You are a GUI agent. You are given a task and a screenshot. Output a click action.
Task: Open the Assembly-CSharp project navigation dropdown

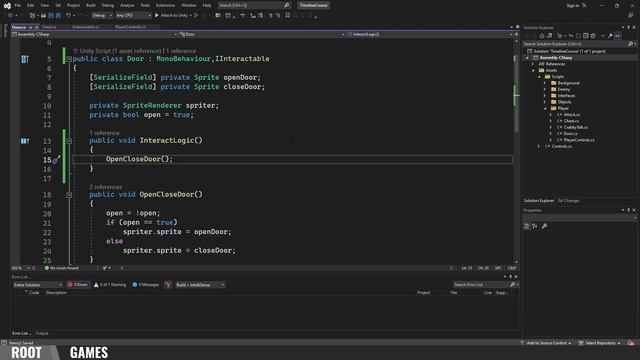coord(95,34)
